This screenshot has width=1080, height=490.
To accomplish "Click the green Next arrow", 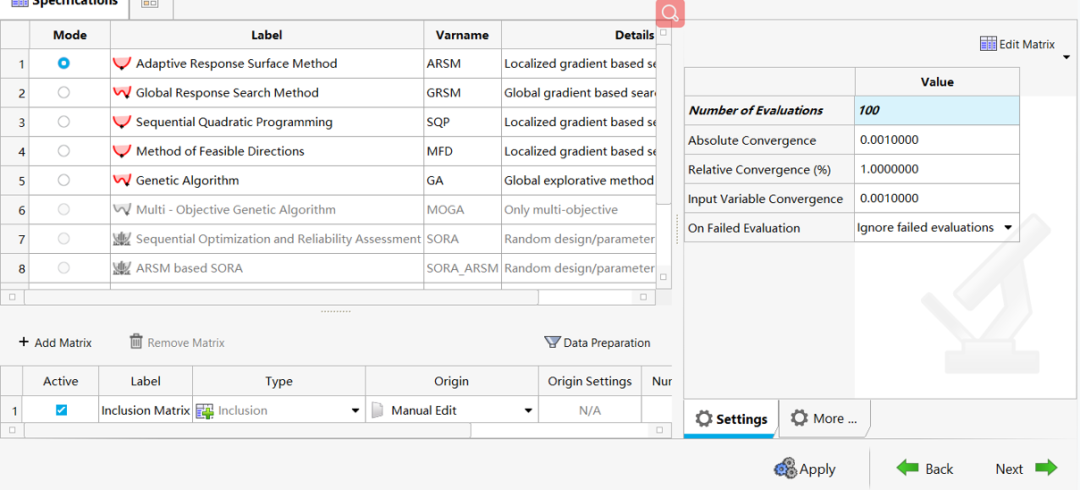I will [x=1046, y=468].
